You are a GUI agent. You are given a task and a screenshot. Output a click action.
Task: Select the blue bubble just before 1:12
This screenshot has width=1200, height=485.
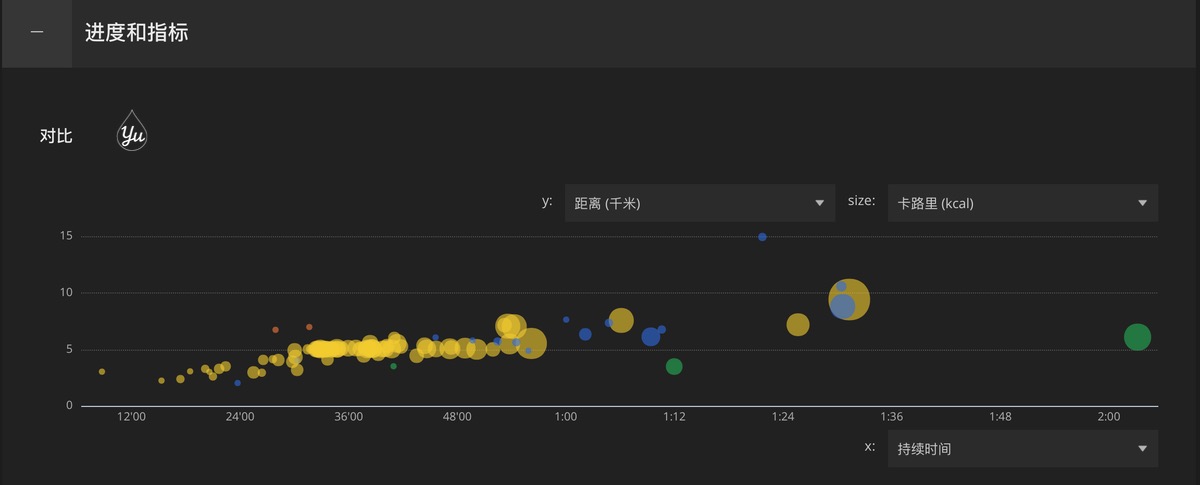(651, 337)
